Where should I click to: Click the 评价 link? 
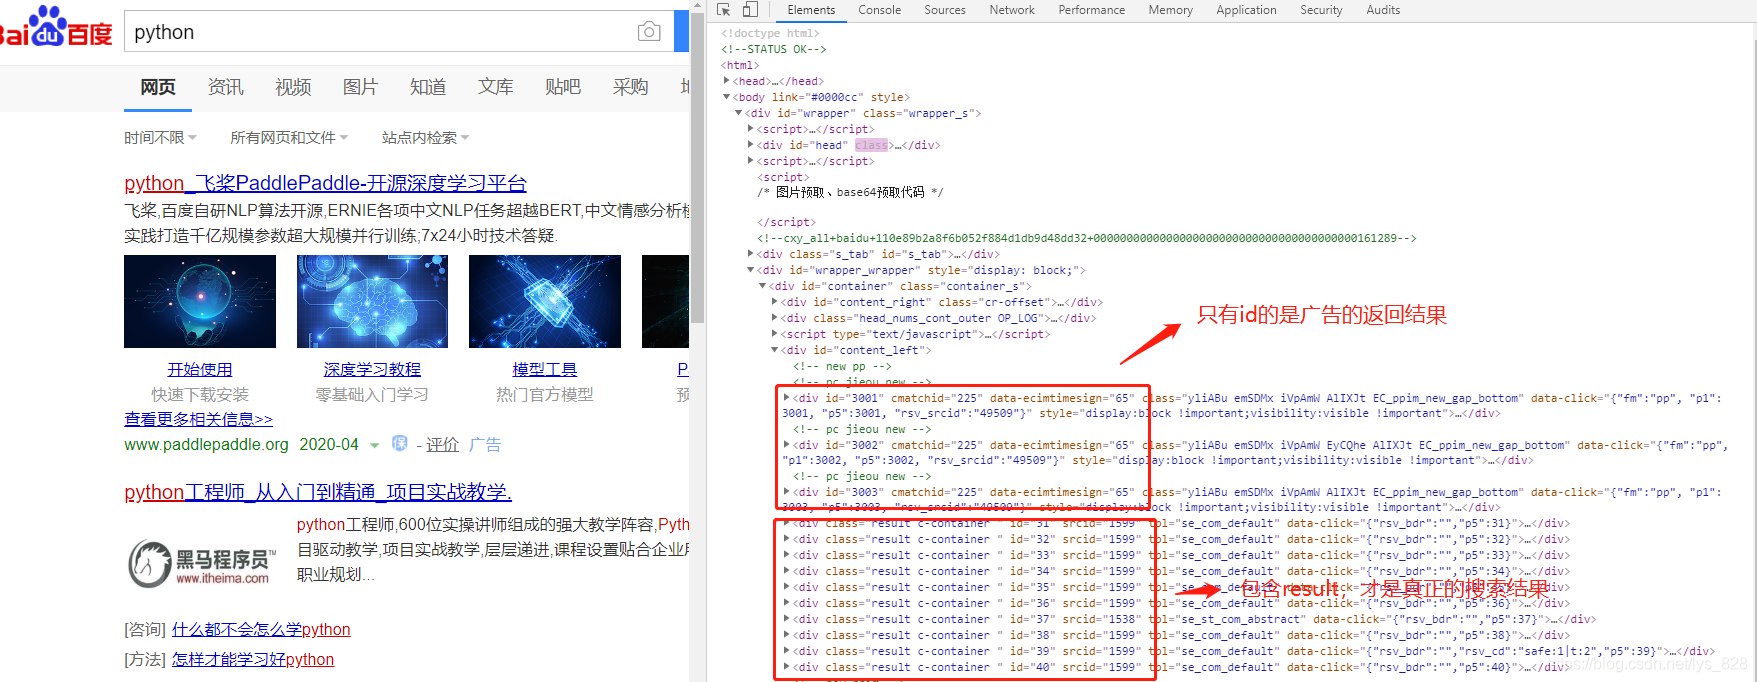click(442, 445)
